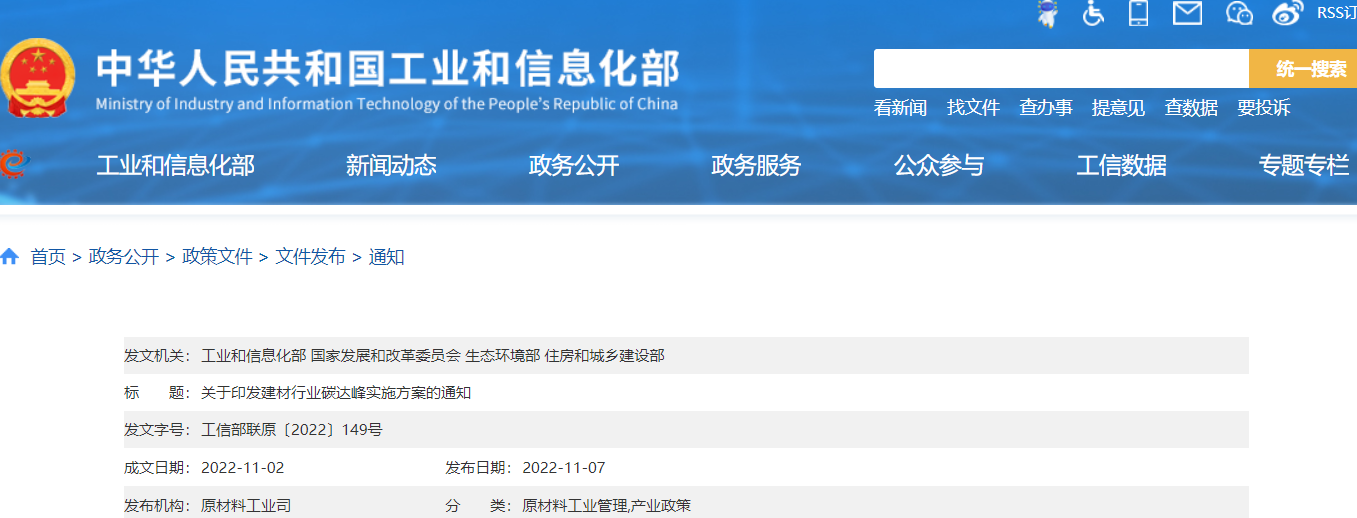Viewport: 1357px width, 518px height.
Task: Click the red gear MIIT logo icon
Action: click(x=10, y=165)
